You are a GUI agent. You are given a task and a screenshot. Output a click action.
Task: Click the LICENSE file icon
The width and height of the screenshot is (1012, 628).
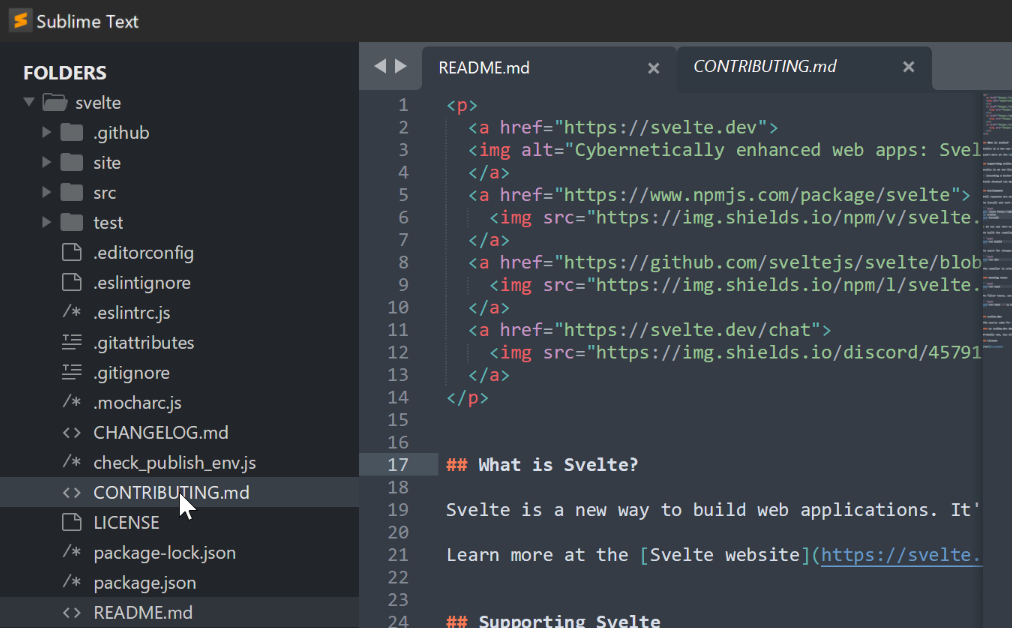(72, 522)
